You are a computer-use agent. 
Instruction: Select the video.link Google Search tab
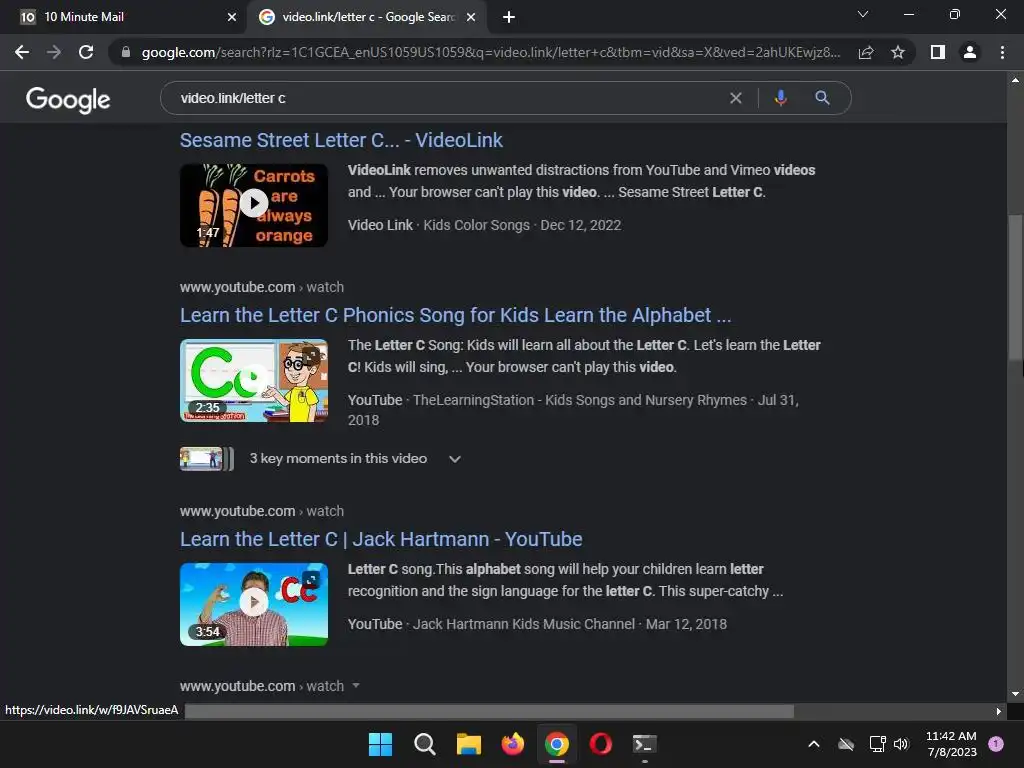[367, 17]
